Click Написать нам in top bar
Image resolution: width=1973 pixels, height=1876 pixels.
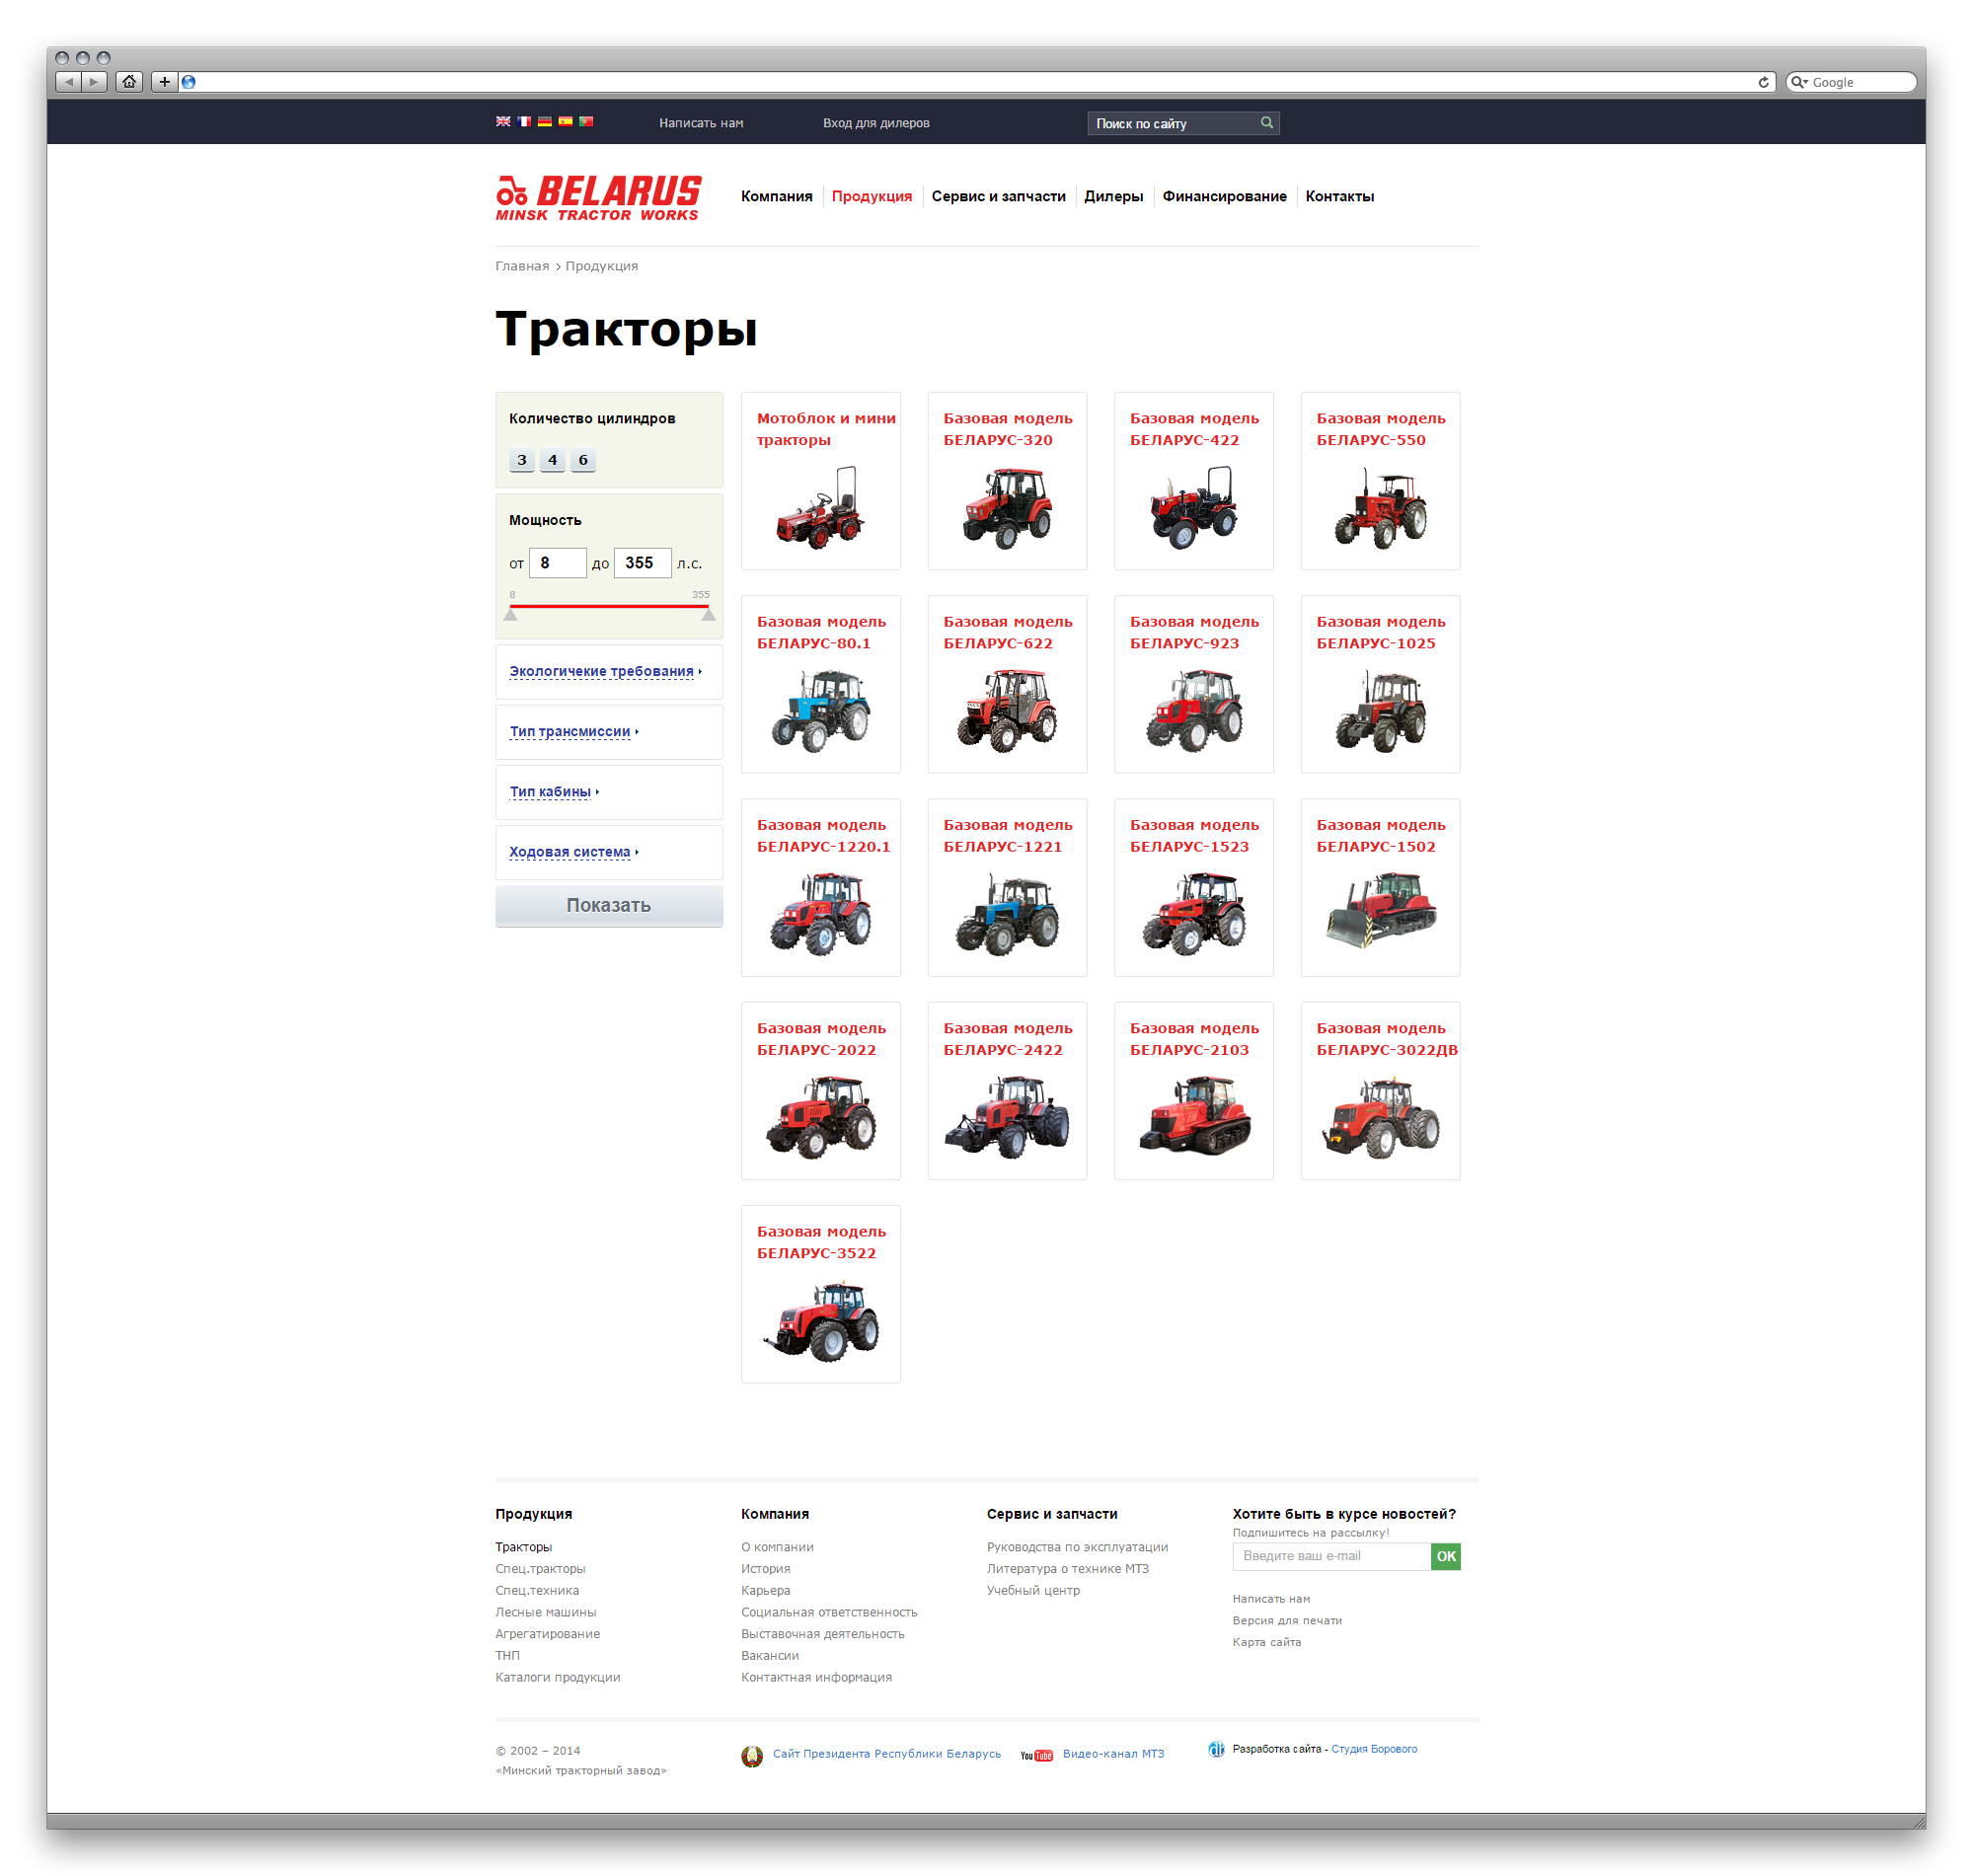(701, 123)
